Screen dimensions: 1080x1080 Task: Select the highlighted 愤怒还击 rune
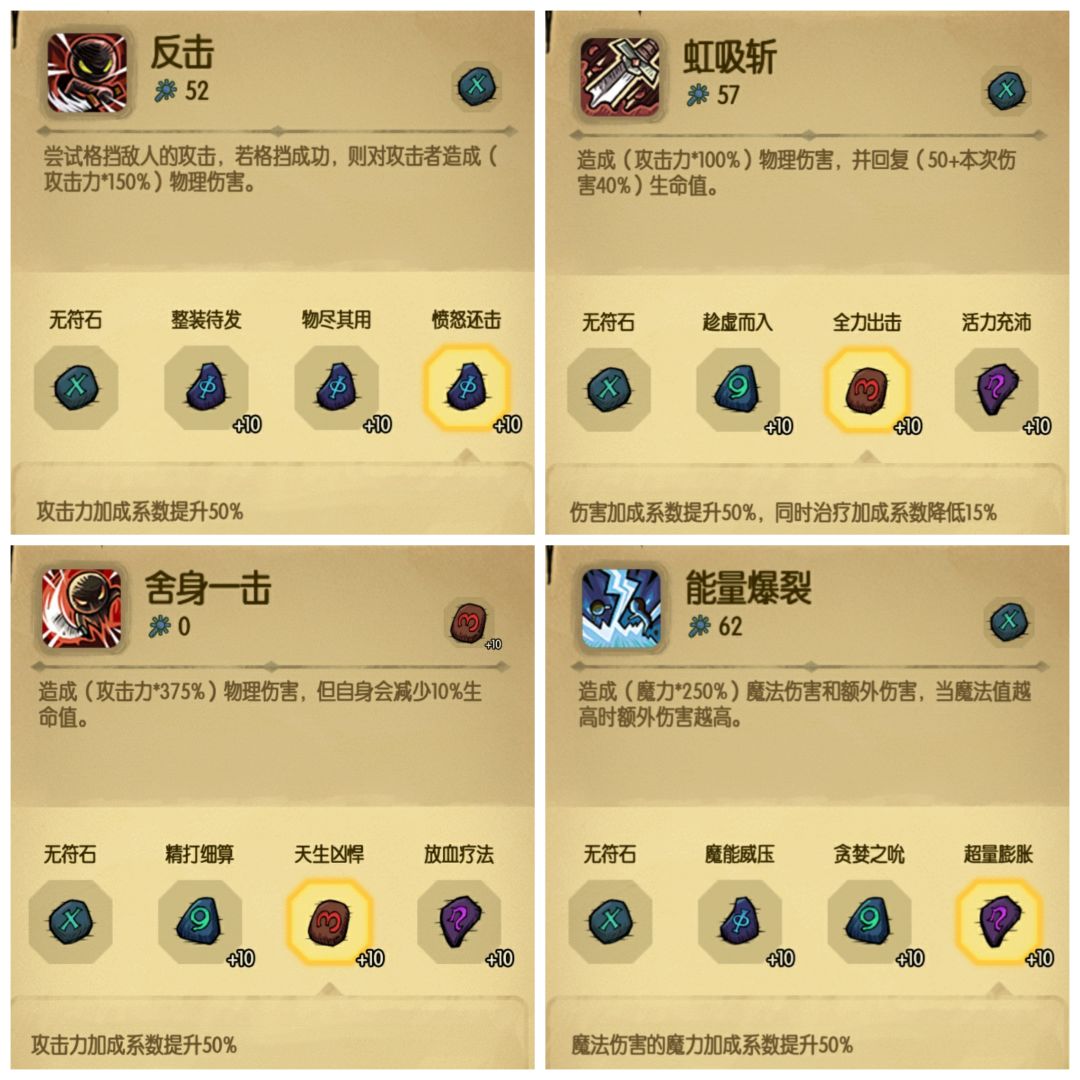(x=466, y=387)
